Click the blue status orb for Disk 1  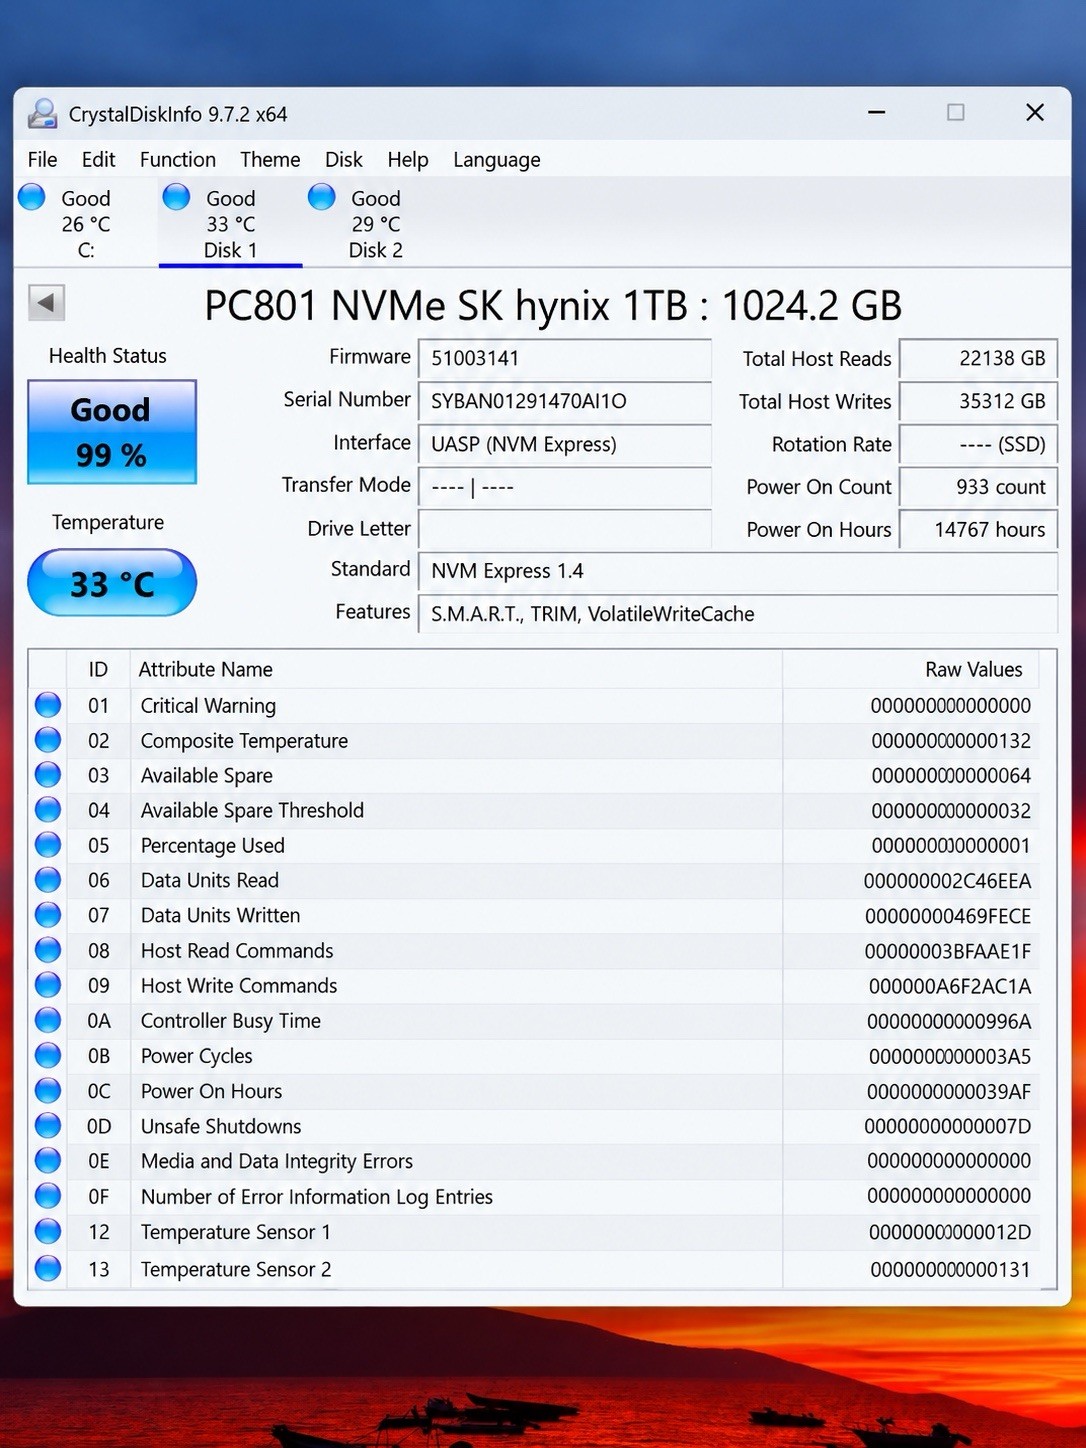pyautogui.click(x=176, y=197)
